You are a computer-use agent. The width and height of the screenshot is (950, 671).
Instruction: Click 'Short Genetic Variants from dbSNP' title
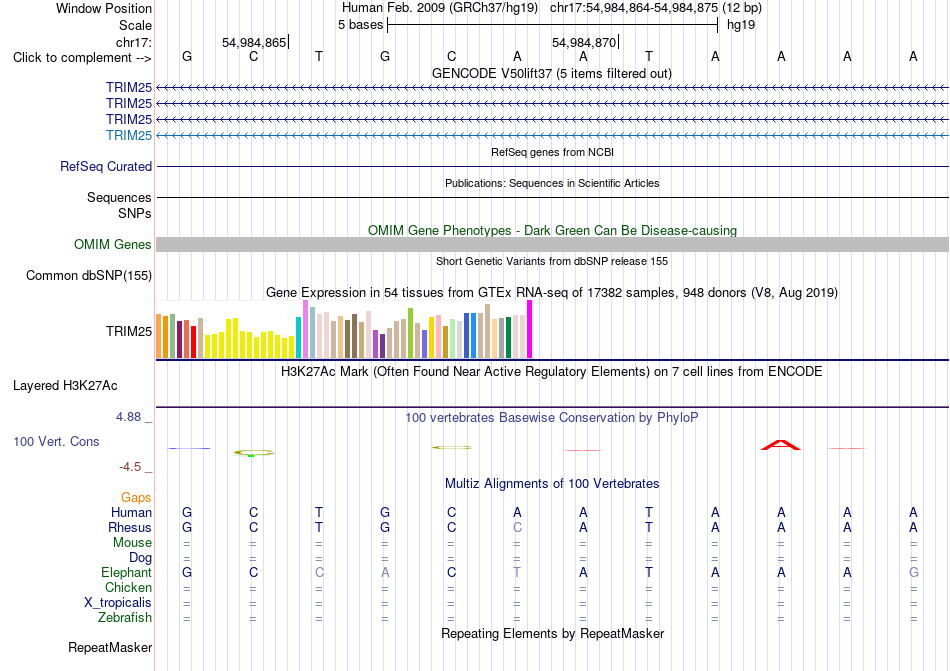coord(552,262)
